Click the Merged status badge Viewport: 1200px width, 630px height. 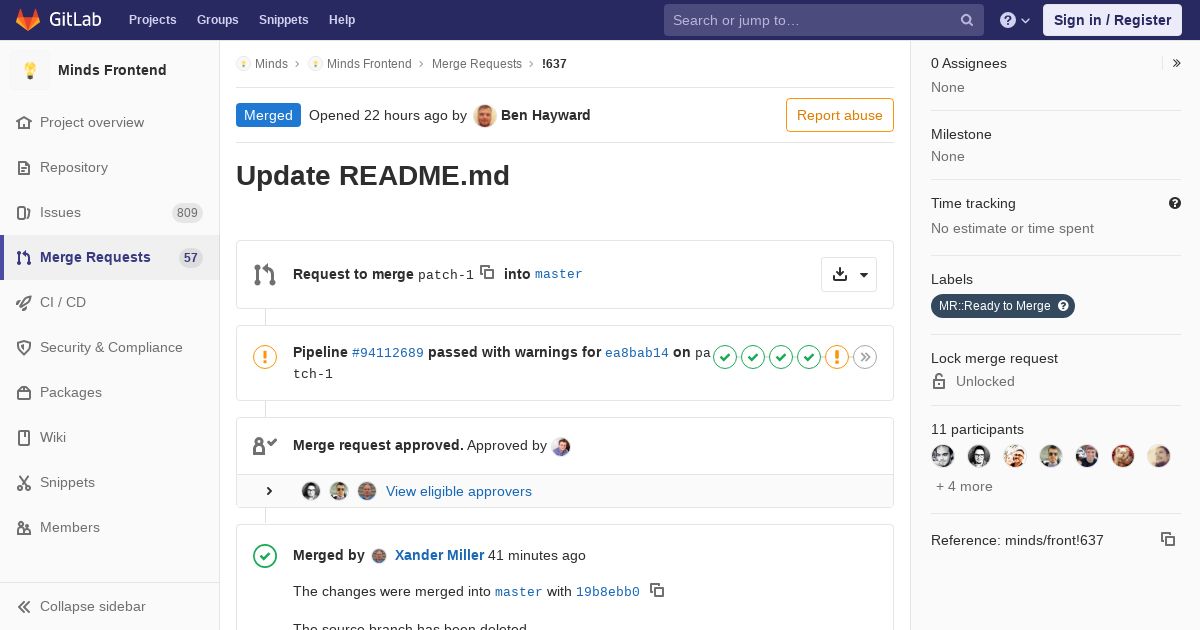point(268,115)
